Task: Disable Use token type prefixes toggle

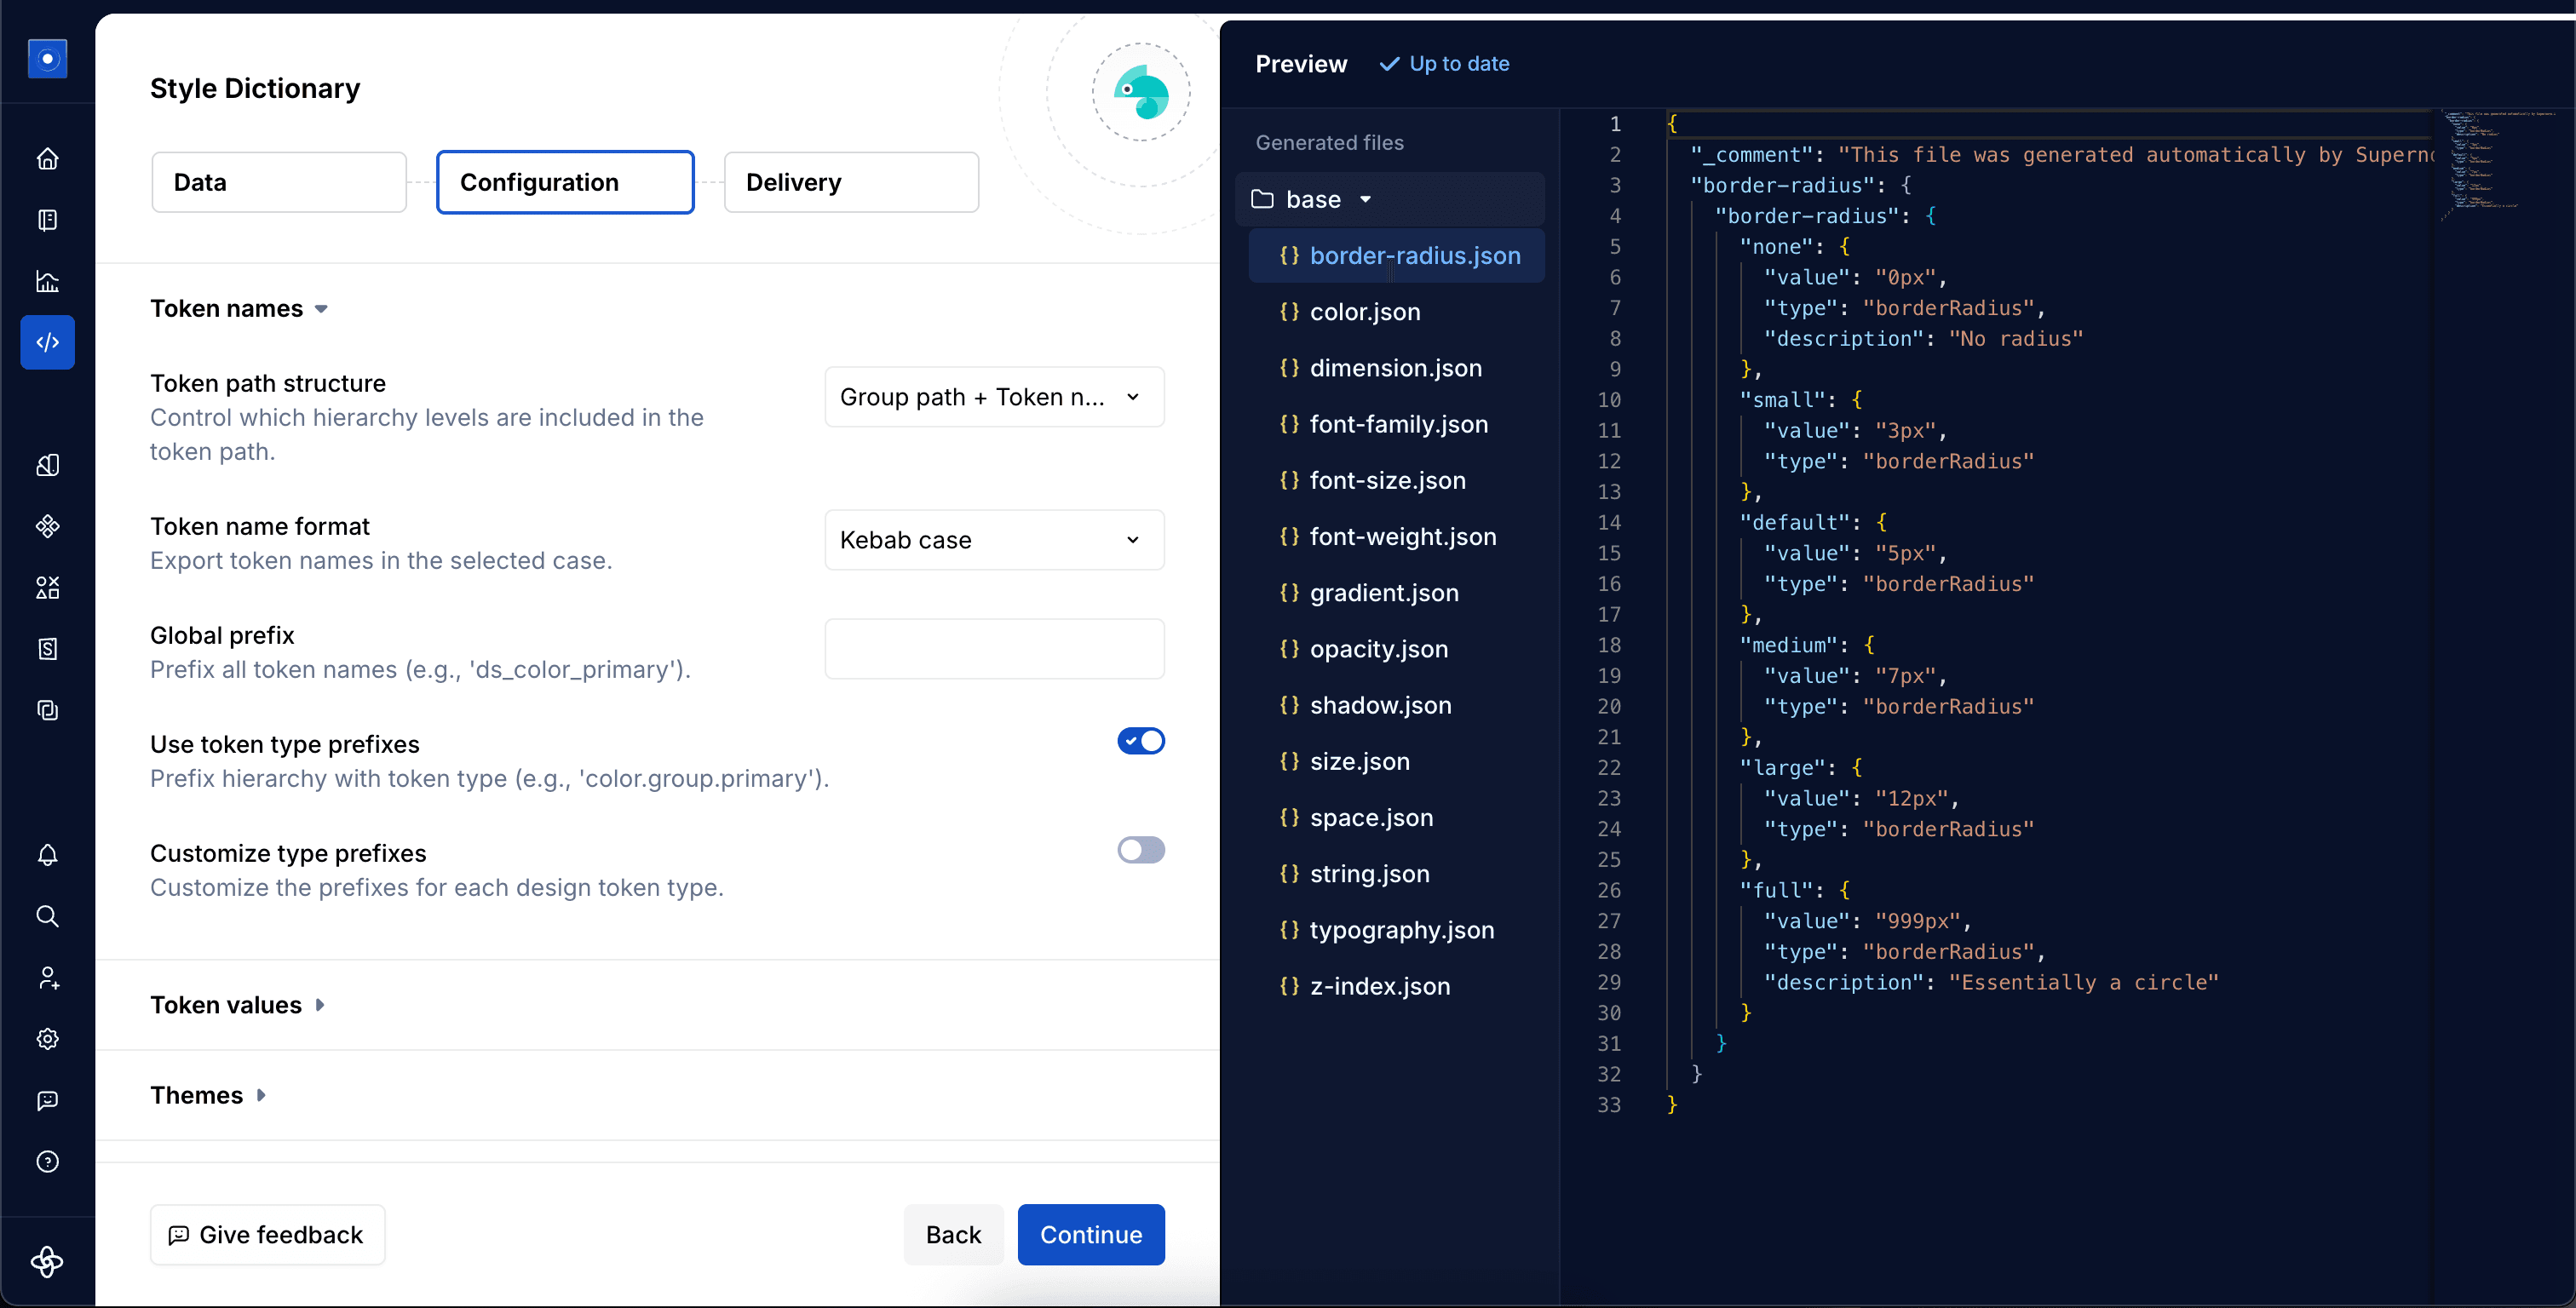Action: [1141, 741]
